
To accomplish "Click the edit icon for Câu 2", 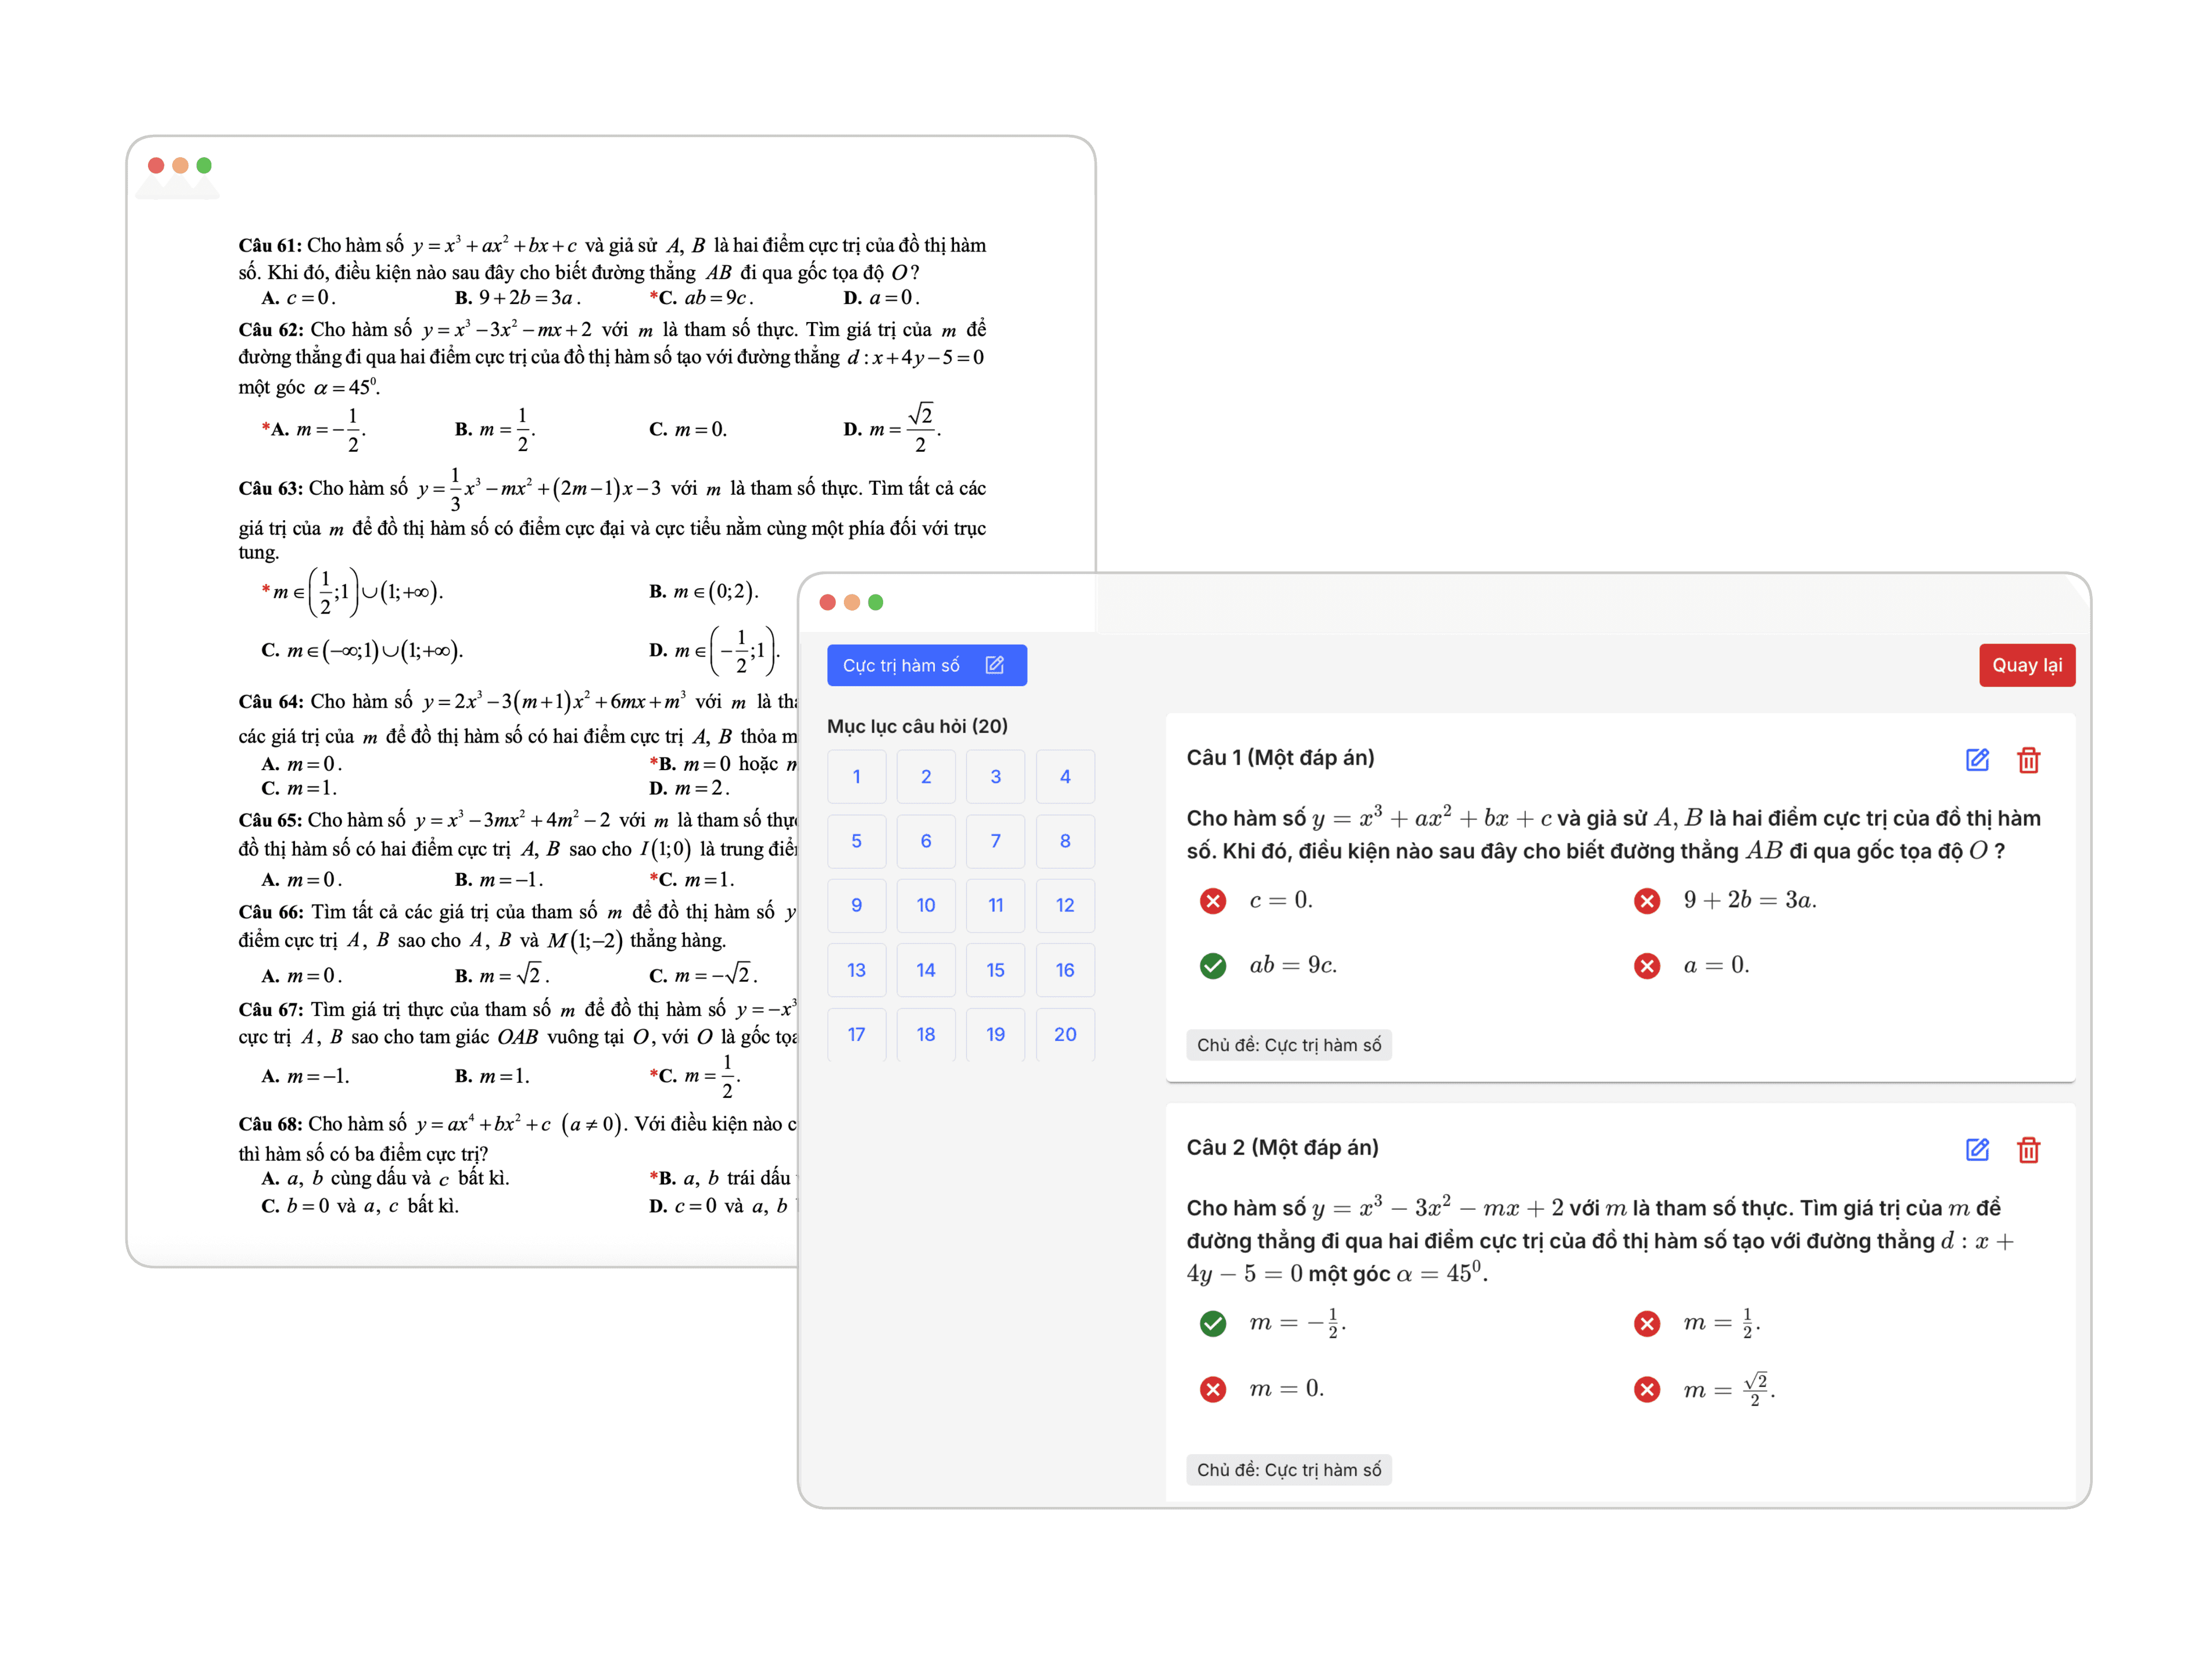I will tap(1976, 1150).
